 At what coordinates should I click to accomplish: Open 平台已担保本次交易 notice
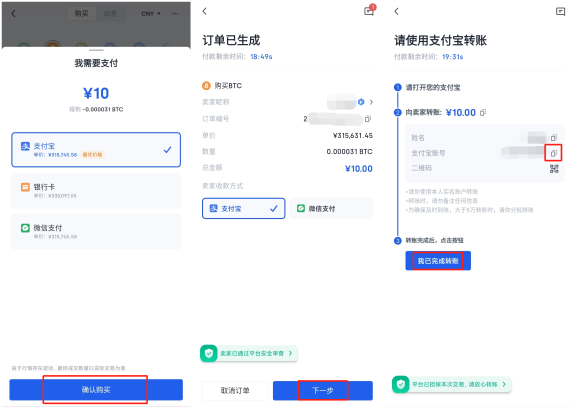(452, 384)
